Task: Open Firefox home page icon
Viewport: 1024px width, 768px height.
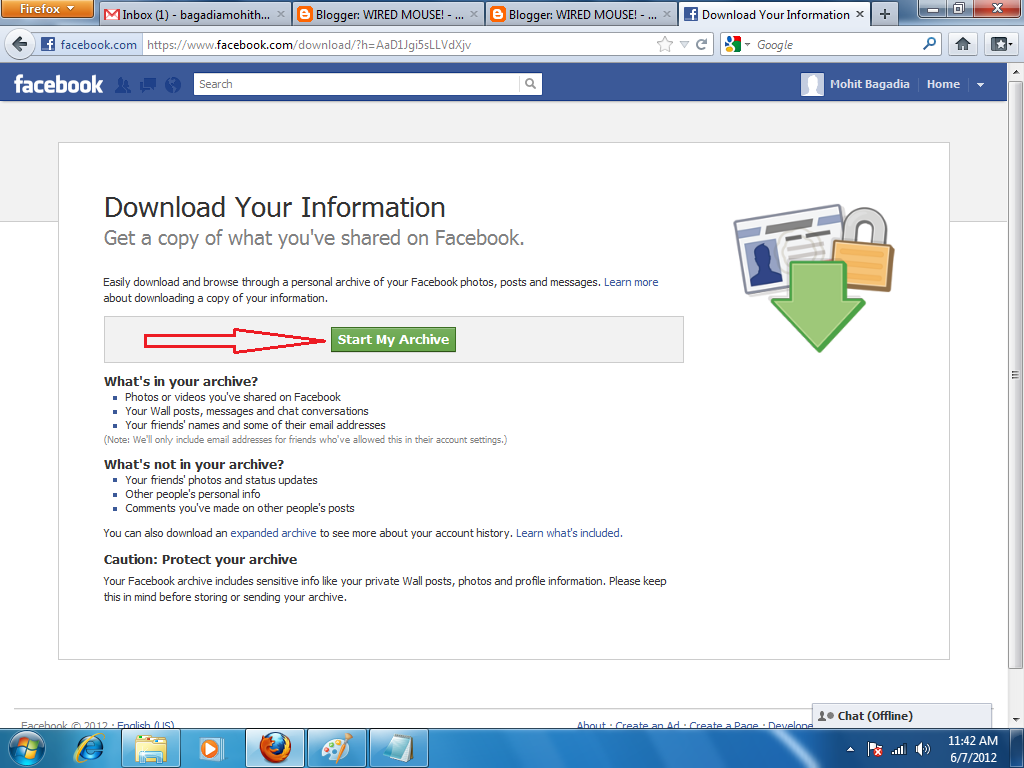Action: click(963, 44)
